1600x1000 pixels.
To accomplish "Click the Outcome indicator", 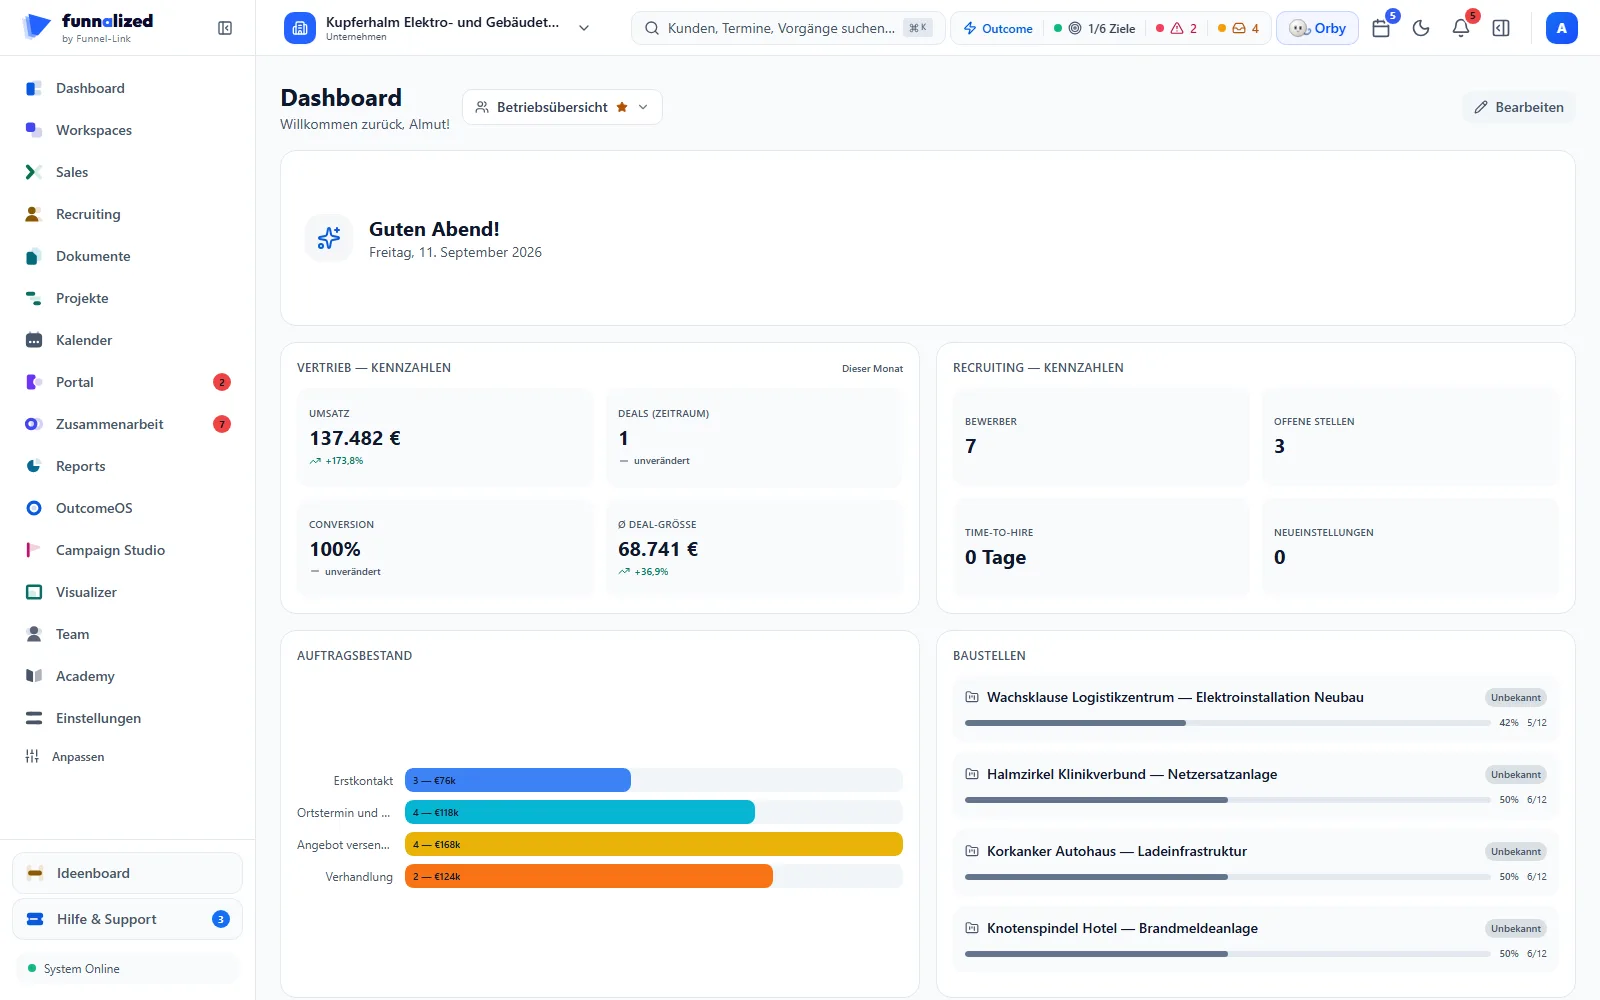I will (x=998, y=28).
